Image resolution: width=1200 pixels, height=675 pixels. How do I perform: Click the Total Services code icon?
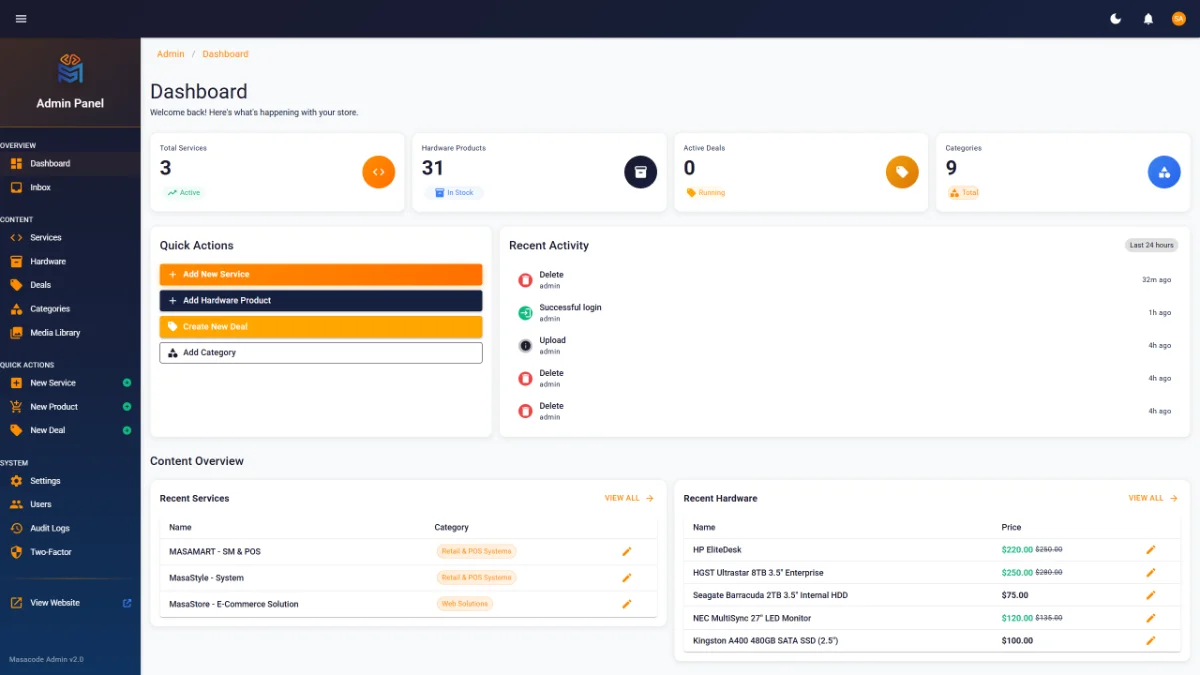click(378, 172)
